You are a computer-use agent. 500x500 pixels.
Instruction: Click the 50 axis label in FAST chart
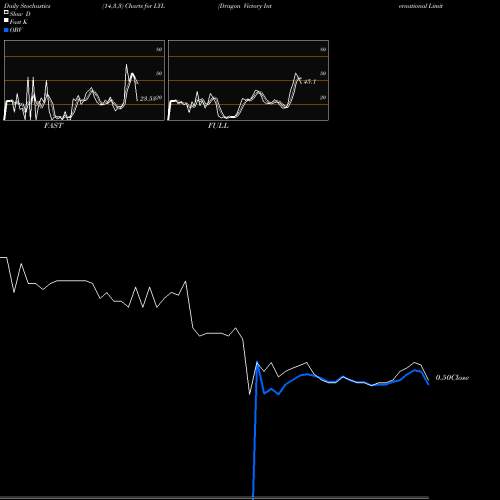[159, 73]
